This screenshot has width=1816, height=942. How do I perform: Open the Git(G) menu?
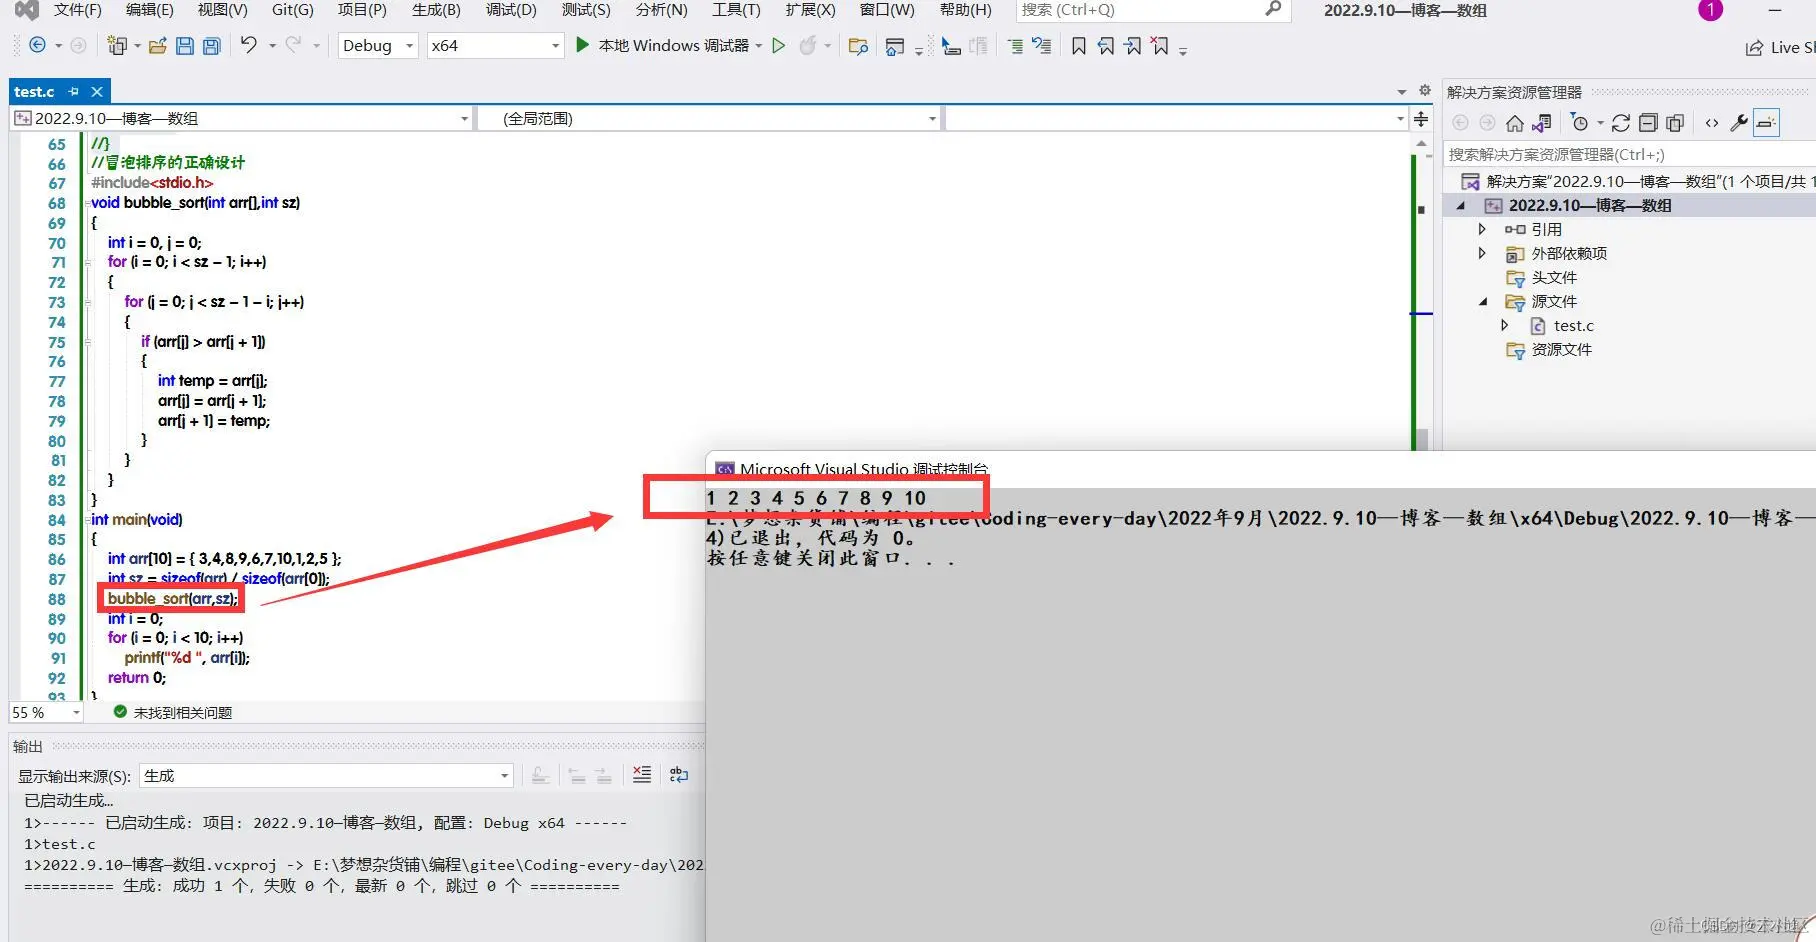[293, 10]
